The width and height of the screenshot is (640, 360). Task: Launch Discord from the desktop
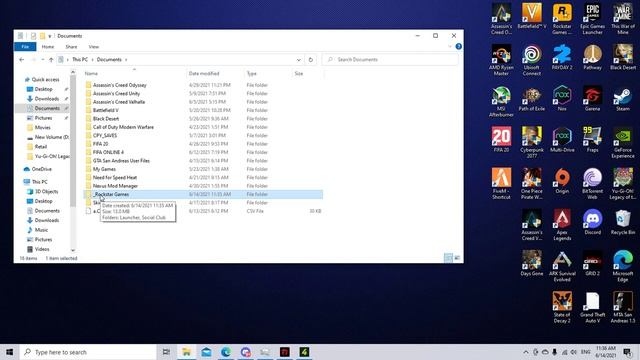(592, 222)
